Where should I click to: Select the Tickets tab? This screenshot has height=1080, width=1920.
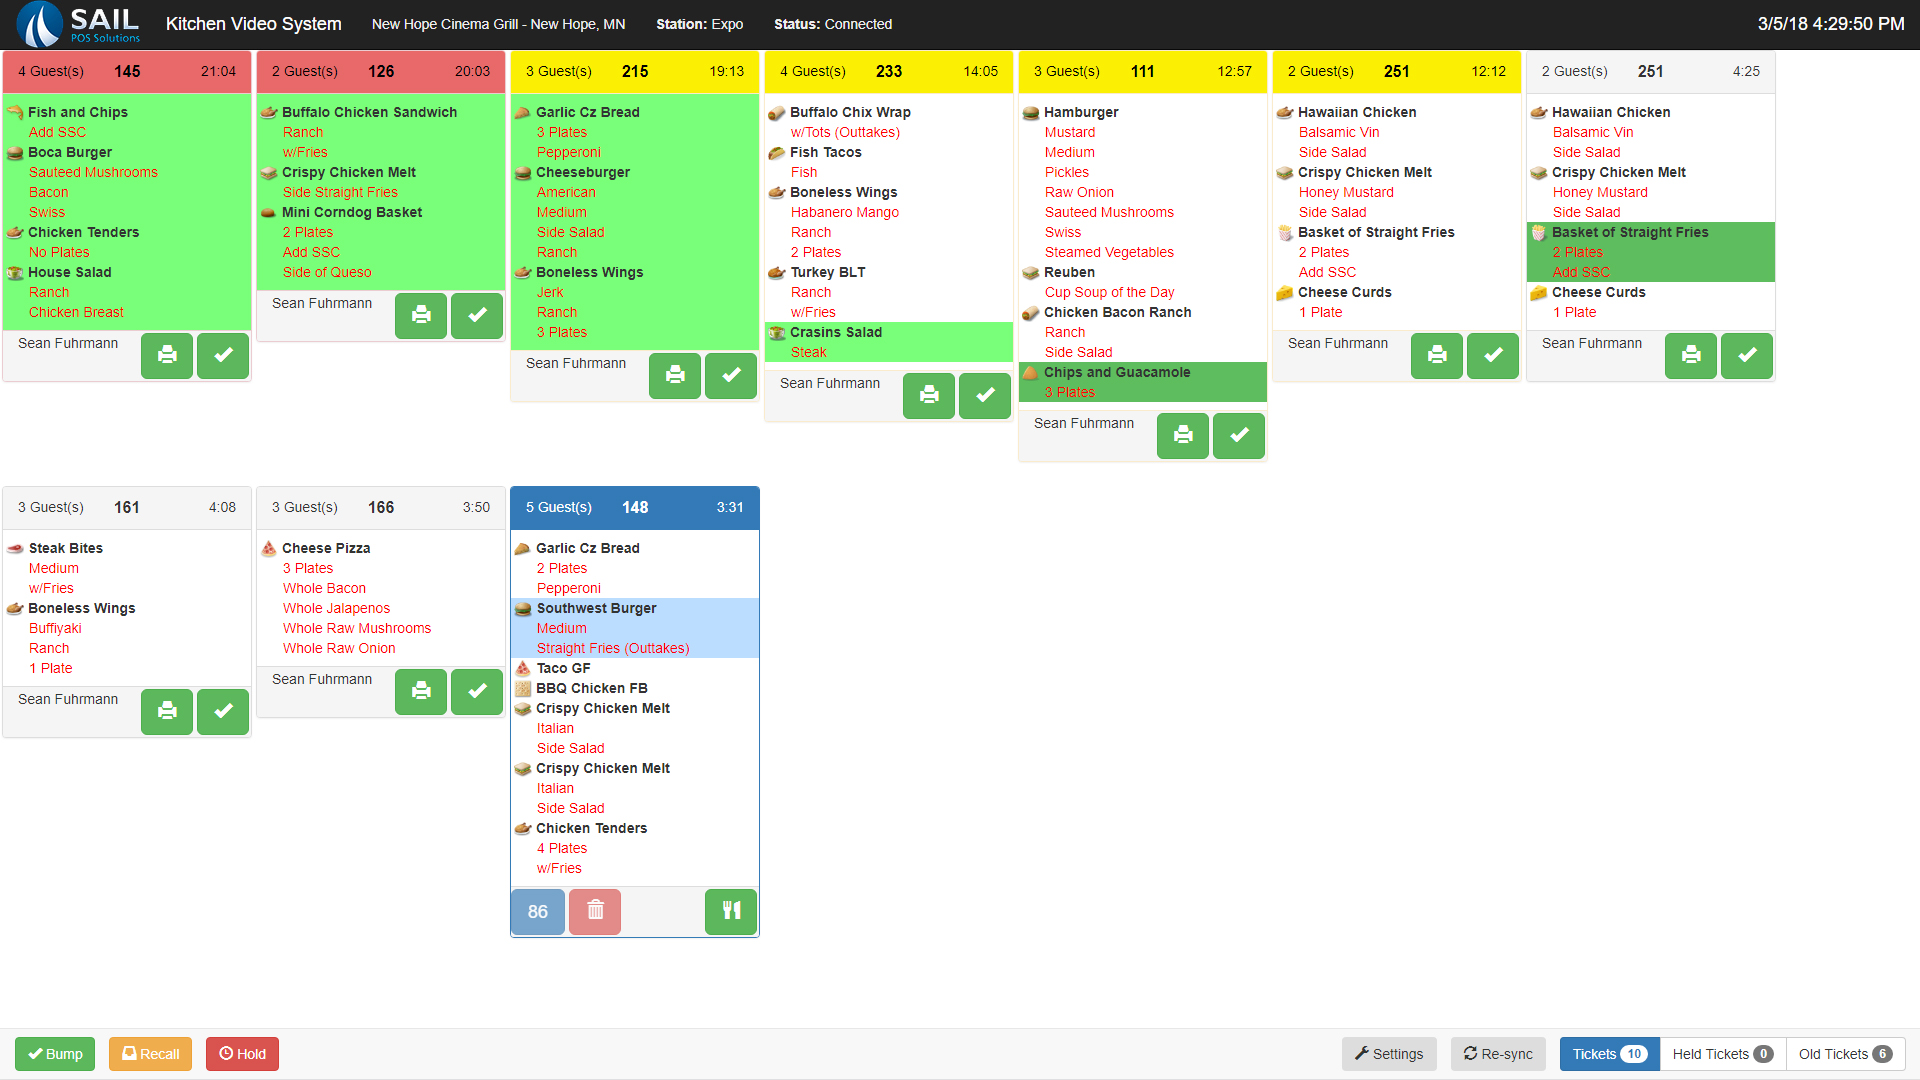[x=1609, y=1054]
